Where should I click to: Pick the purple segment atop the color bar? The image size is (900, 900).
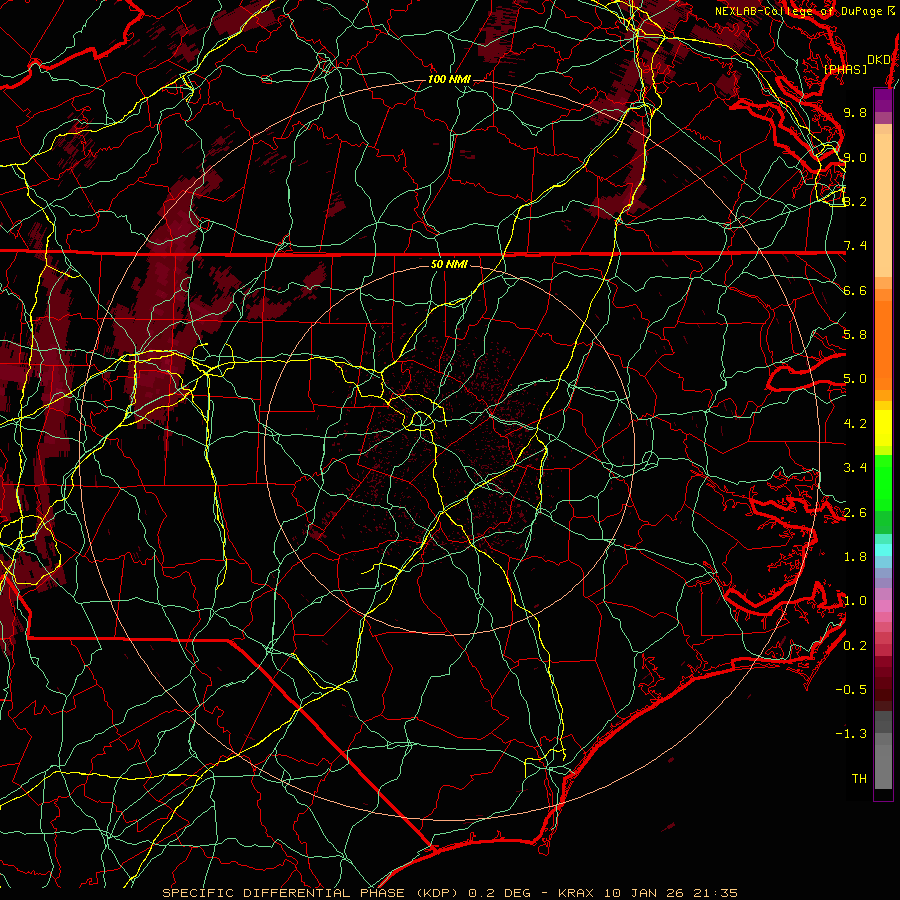pyautogui.click(x=883, y=100)
